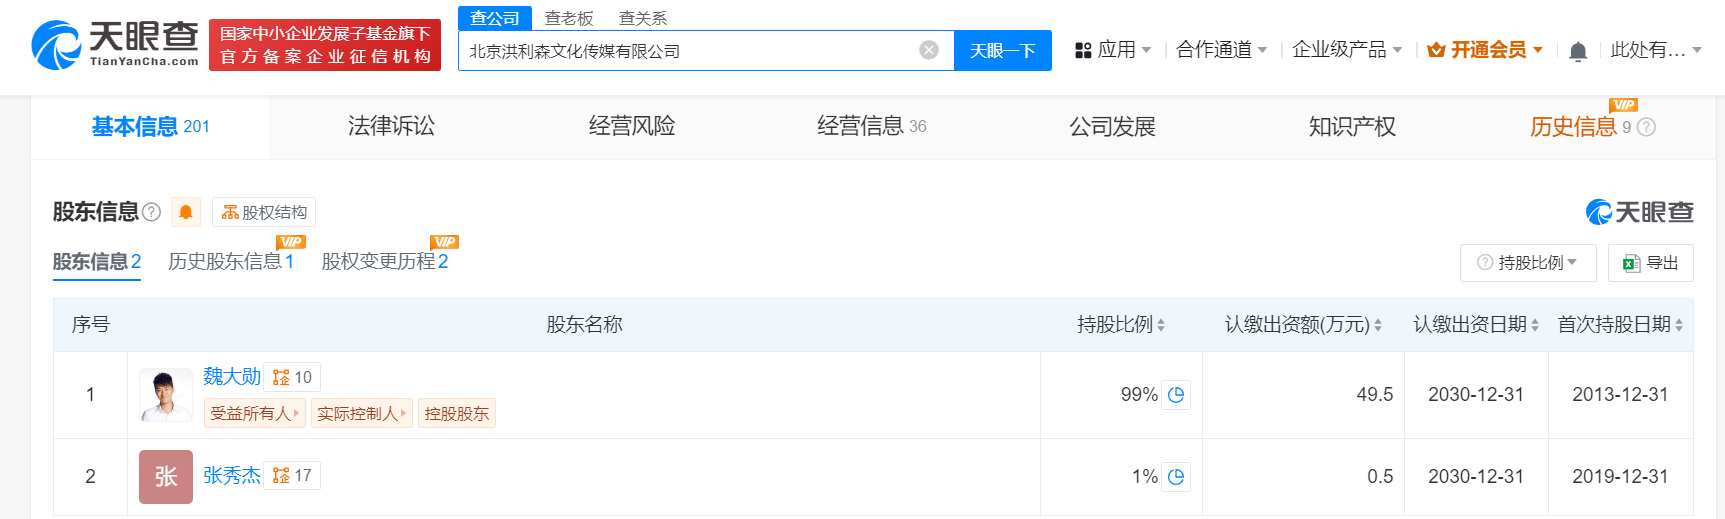Screen dimensions: 1725x519
Task: Expand the 合作通道 menu
Action: tap(1222, 50)
